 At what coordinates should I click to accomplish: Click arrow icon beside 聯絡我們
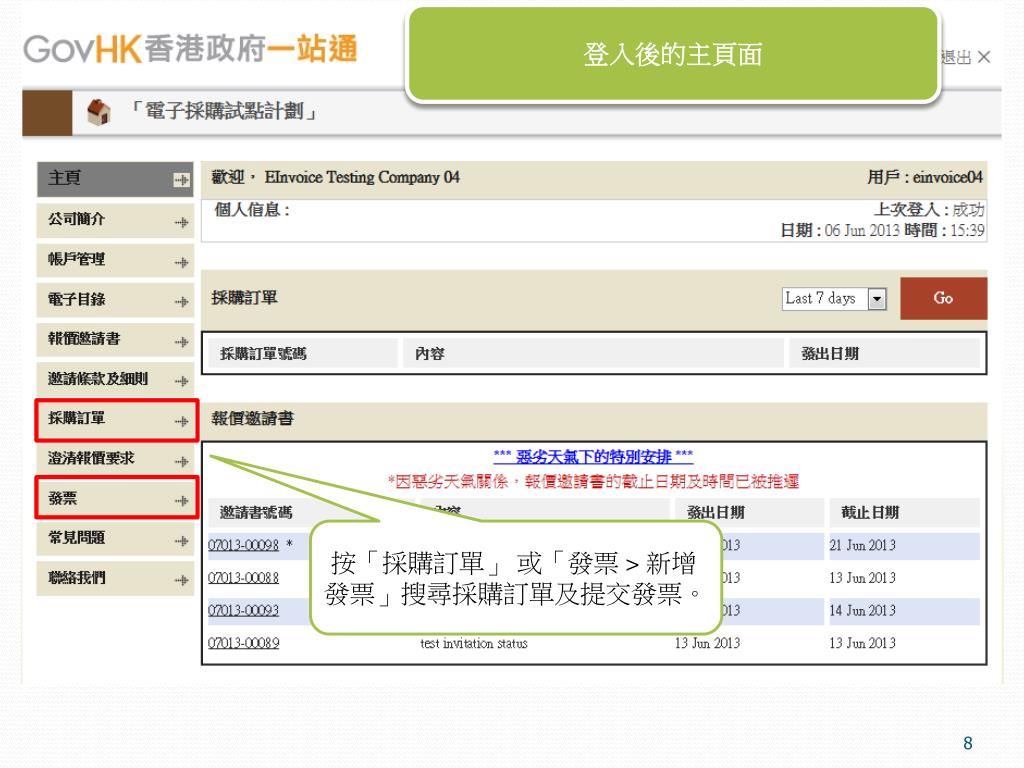tap(182, 580)
